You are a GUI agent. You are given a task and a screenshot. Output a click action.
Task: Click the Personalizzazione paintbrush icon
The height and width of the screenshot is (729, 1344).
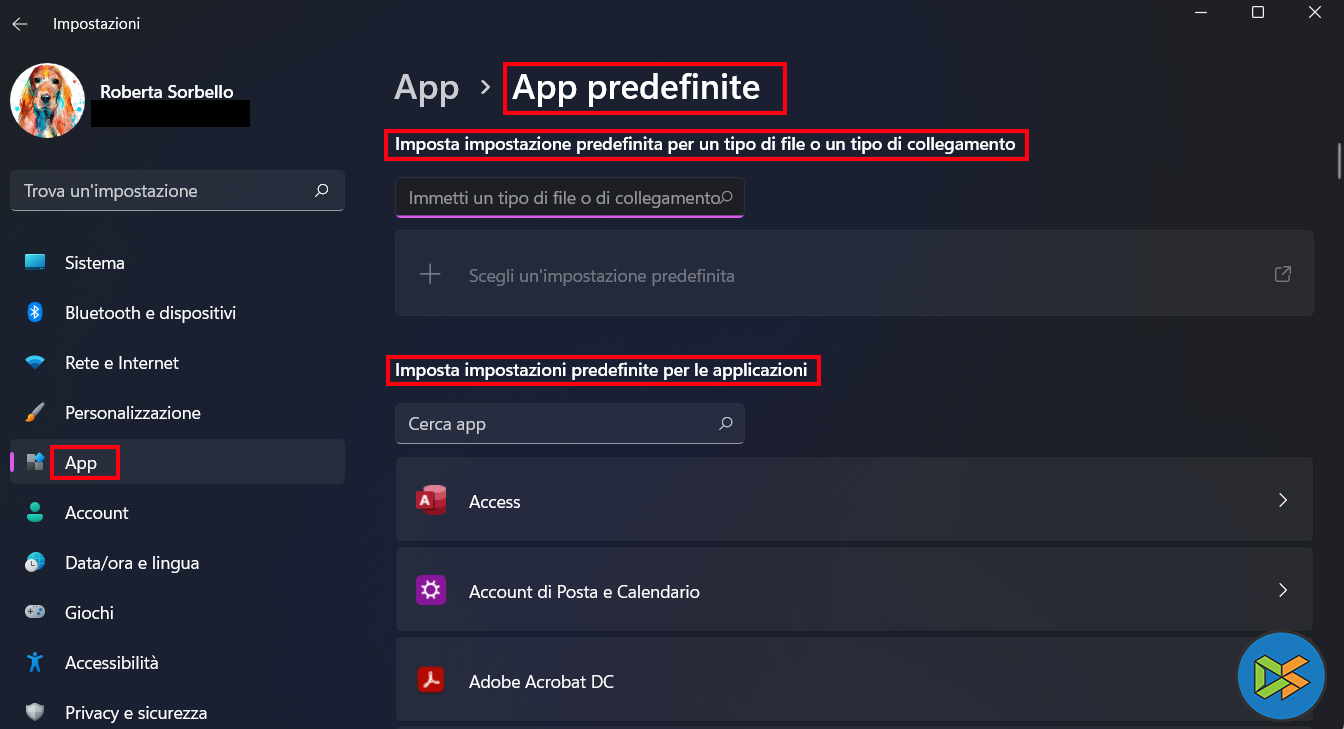pyautogui.click(x=35, y=413)
